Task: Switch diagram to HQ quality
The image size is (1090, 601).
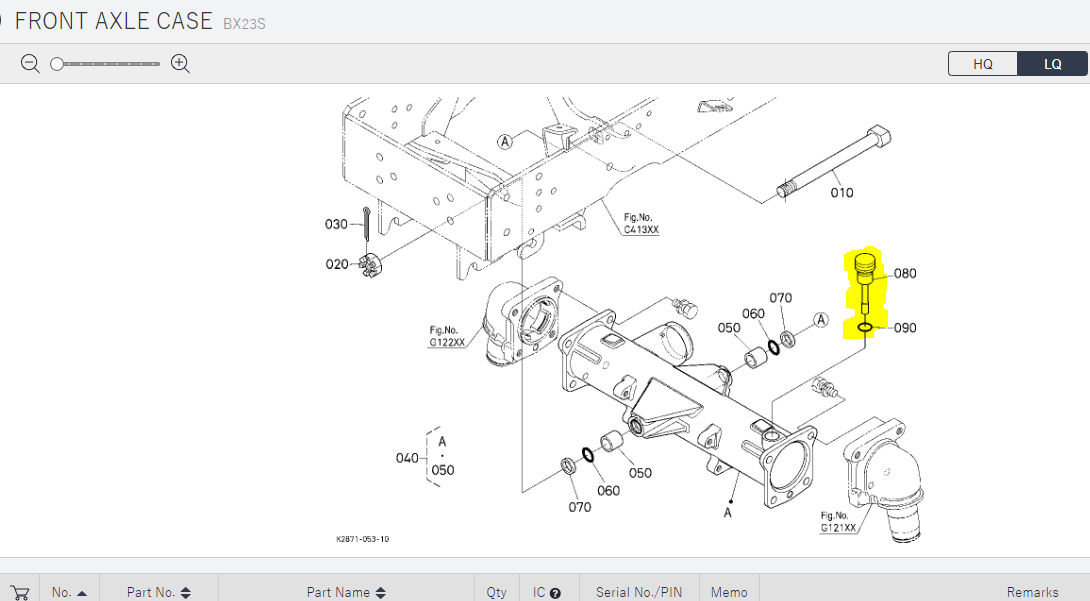Action: [983, 64]
